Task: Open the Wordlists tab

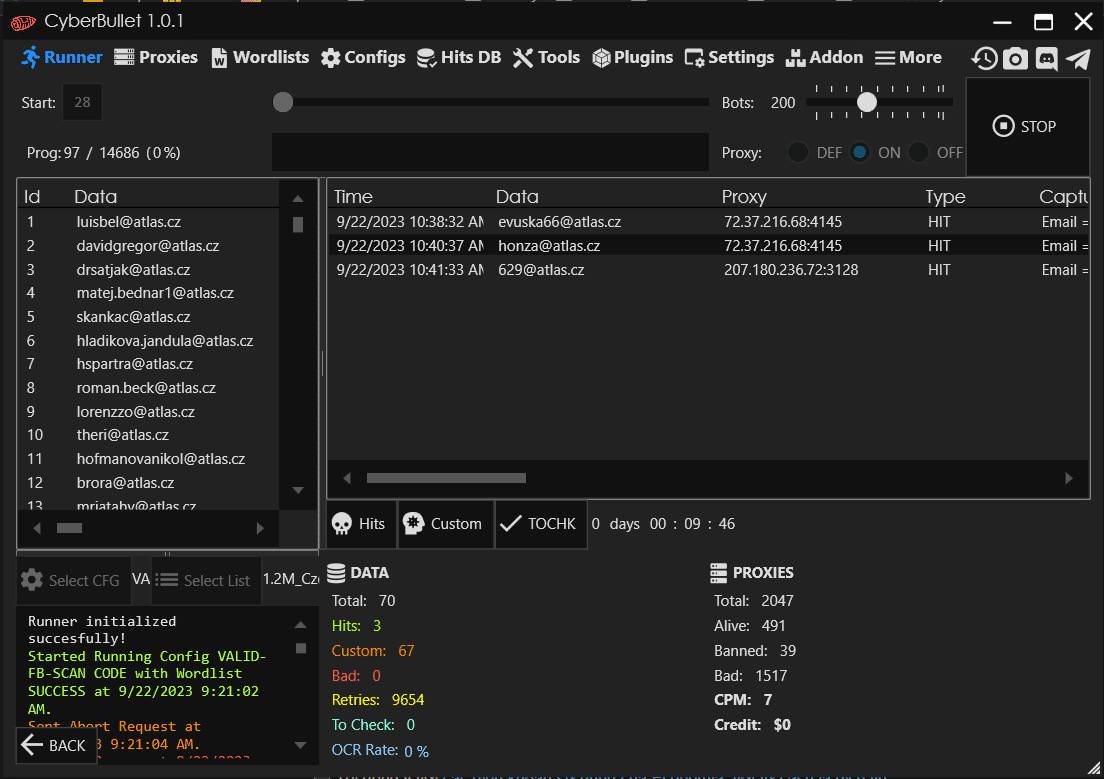Action: coord(260,57)
